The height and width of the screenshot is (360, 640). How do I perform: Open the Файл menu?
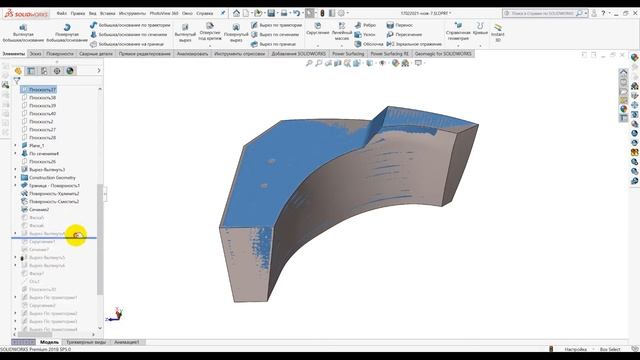(62, 13)
